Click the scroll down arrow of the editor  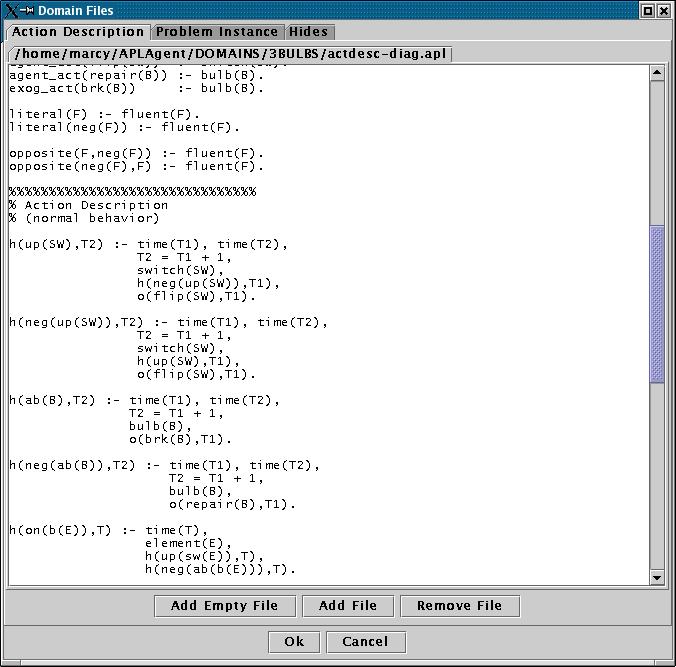click(x=657, y=577)
